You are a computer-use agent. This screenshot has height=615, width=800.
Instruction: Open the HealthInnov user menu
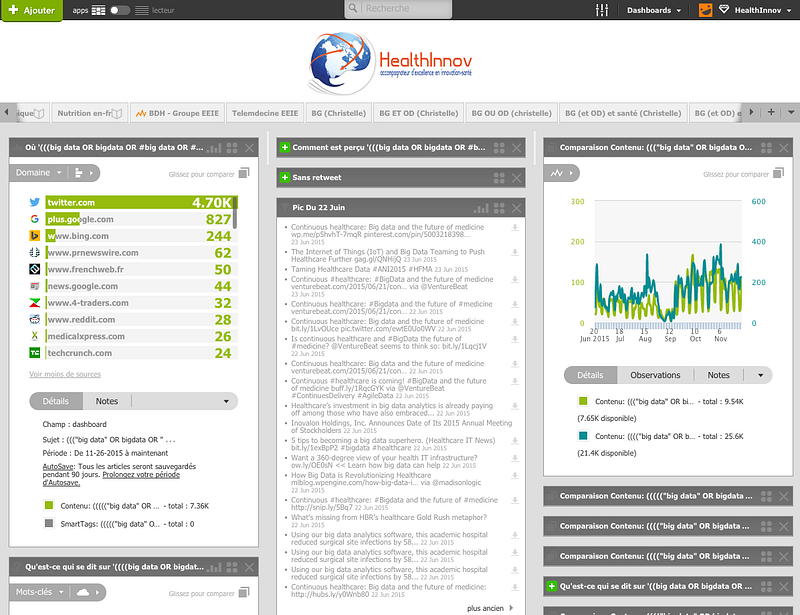tap(763, 10)
